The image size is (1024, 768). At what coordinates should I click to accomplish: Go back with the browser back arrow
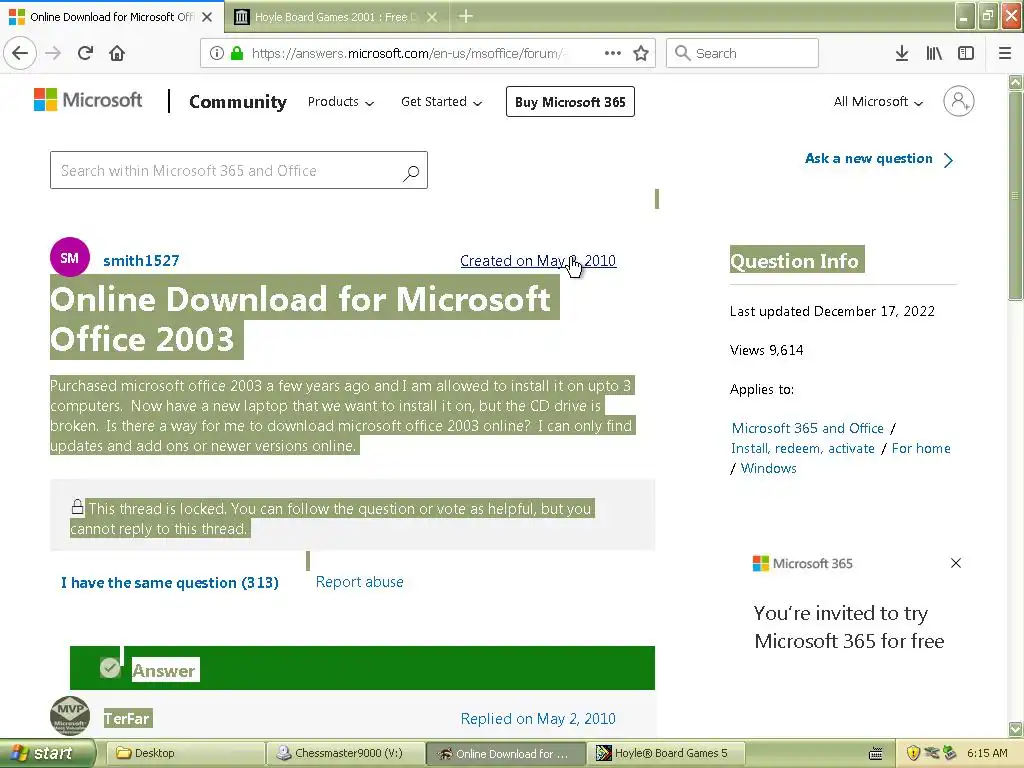click(x=20, y=53)
